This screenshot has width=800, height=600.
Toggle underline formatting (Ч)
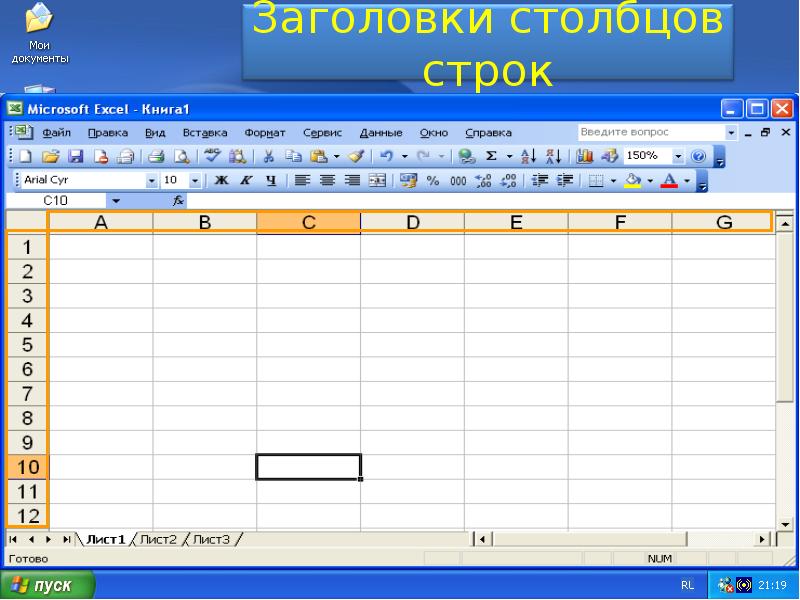pyautogui.click(x=270, y=181)
